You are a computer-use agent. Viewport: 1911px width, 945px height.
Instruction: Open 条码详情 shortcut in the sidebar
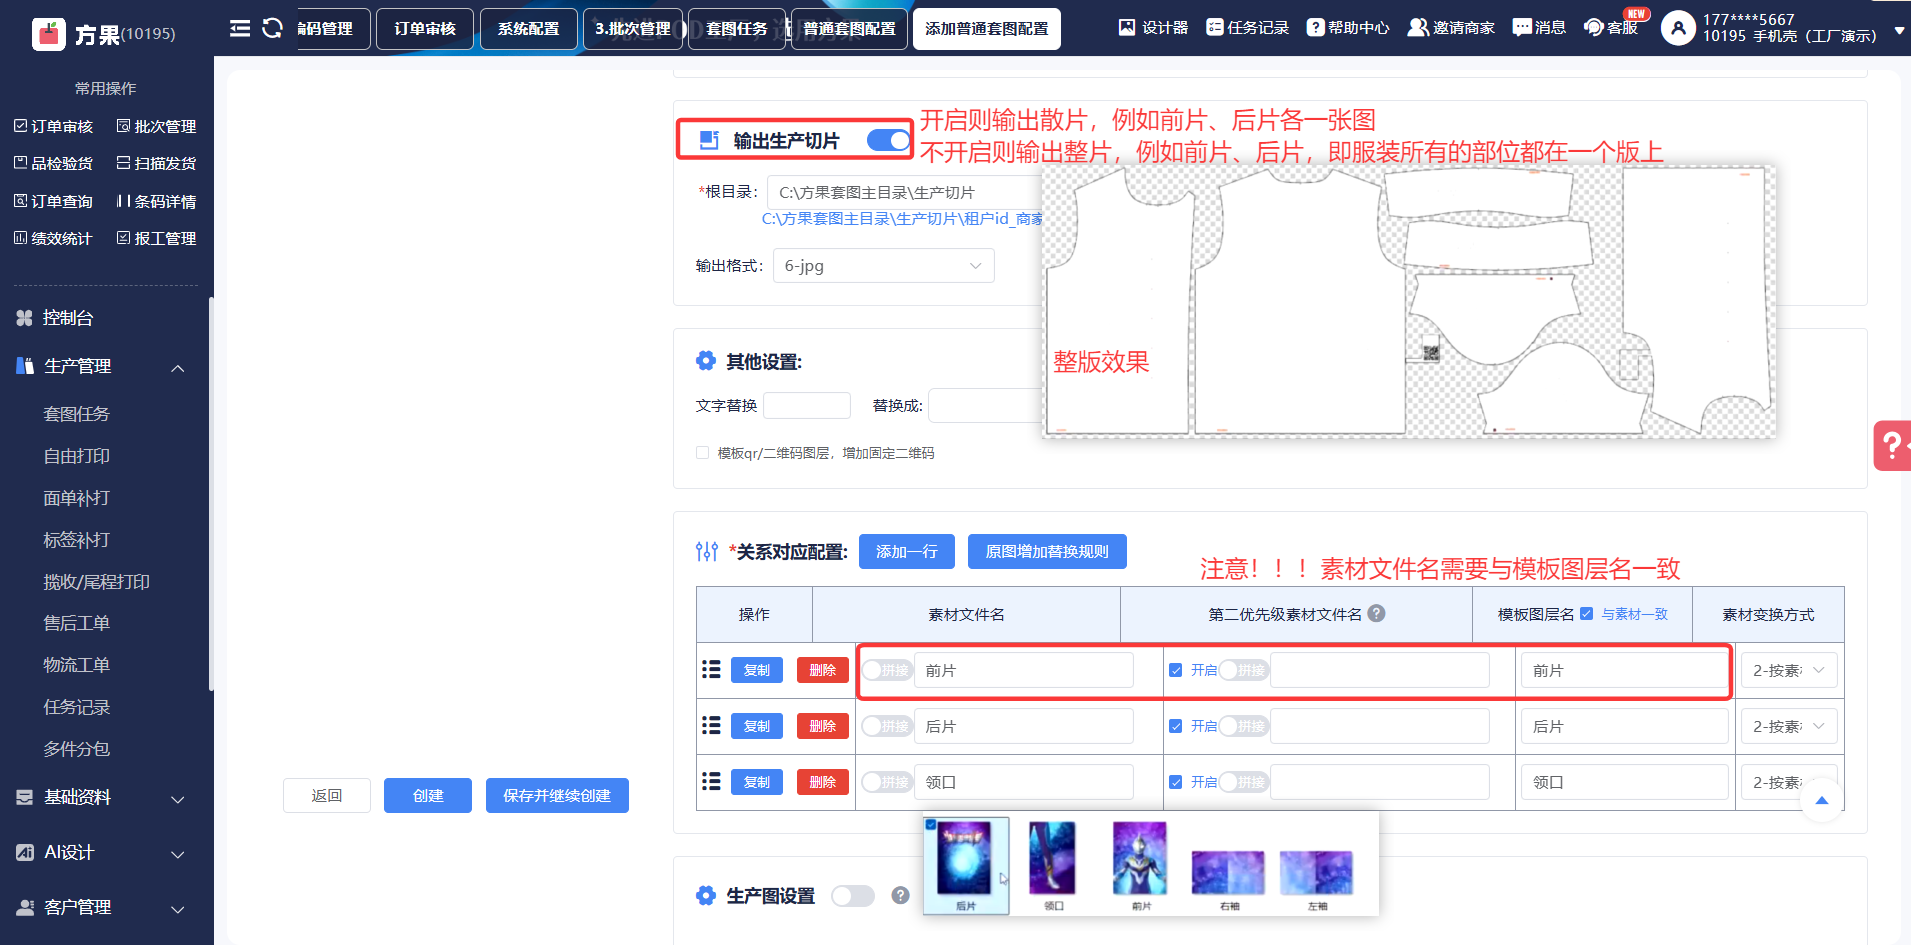157,202
